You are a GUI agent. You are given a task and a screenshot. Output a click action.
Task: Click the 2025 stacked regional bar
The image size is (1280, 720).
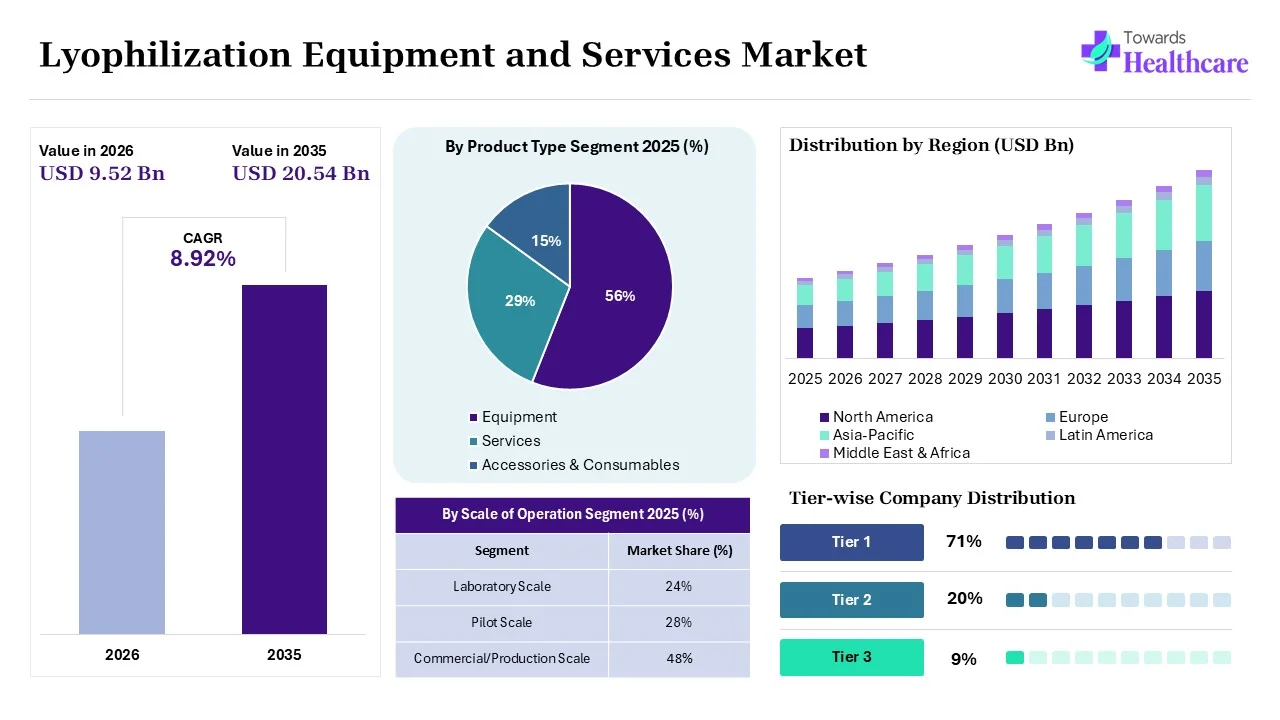805,318
